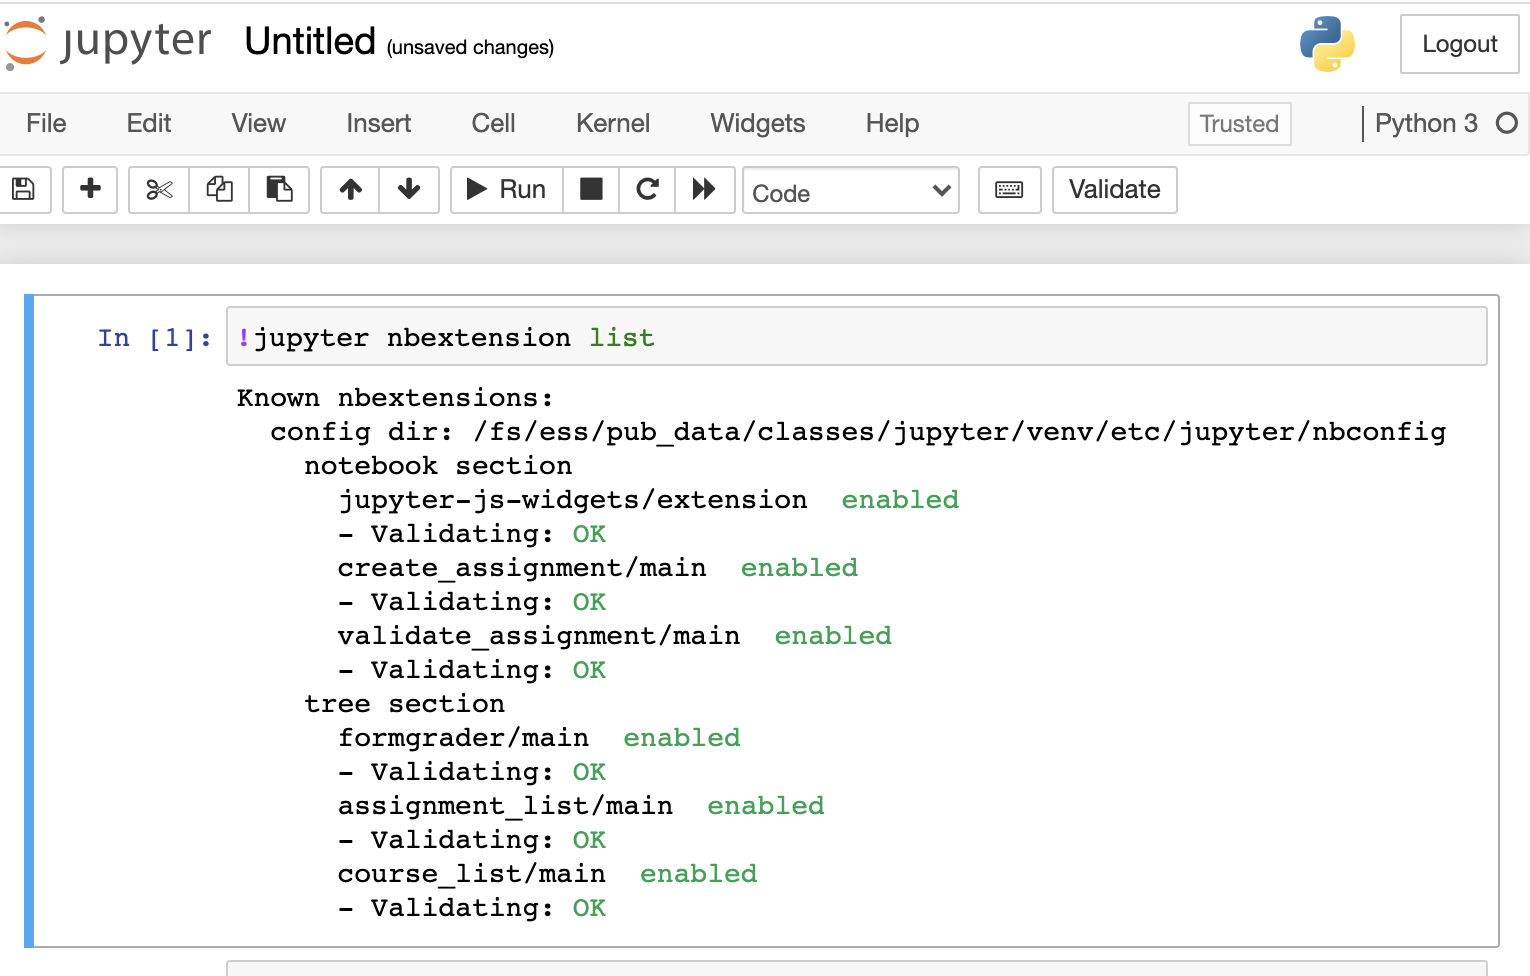Toggle the Trusted notebook indicator
This screenshot has height=976, width=1530.
(1239, 124)
